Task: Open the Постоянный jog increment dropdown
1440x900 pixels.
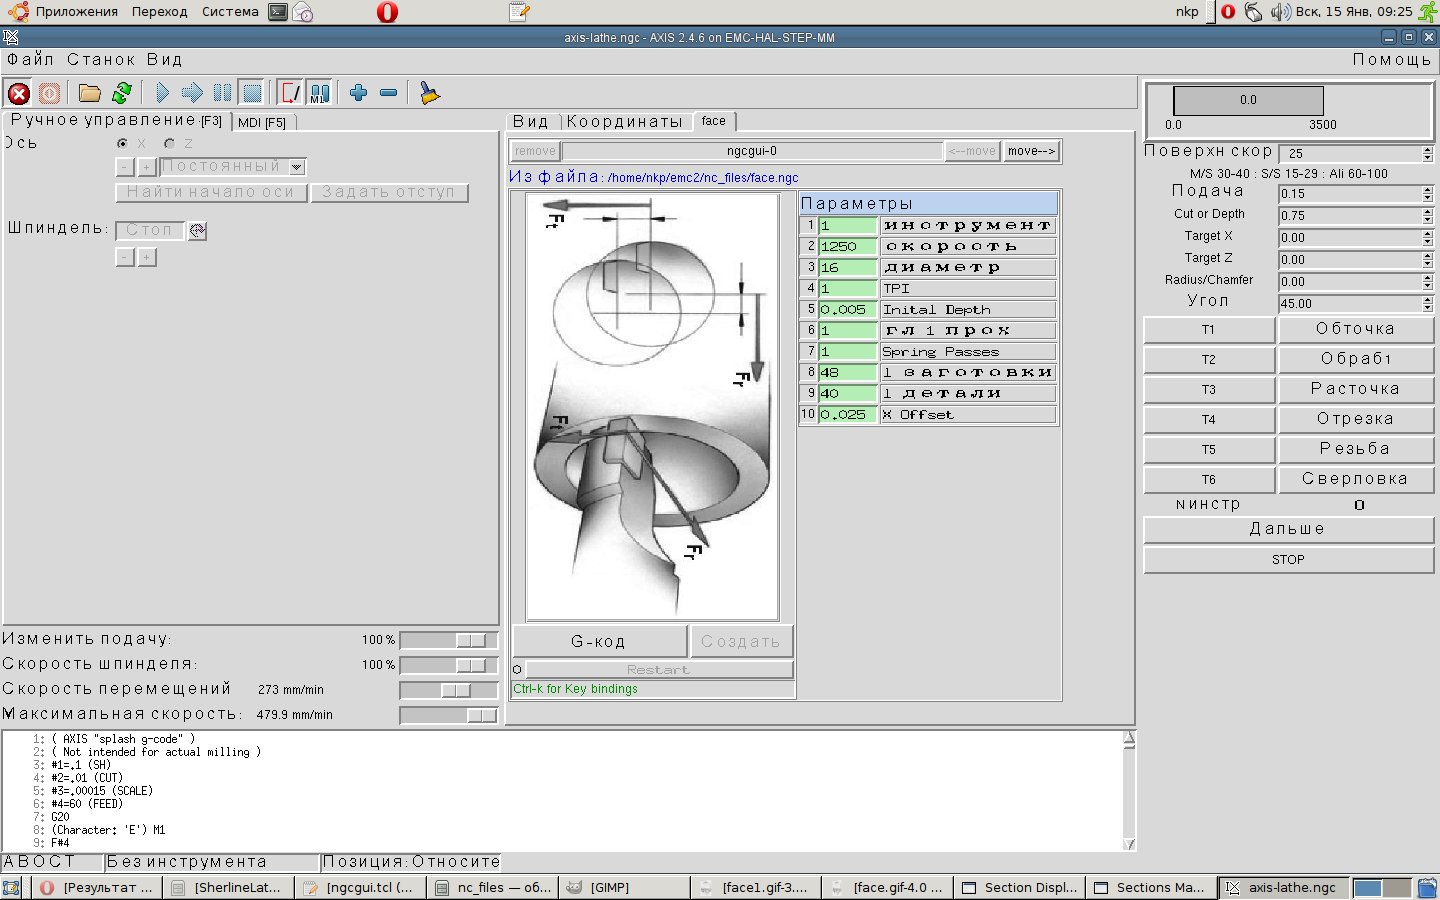Action: (x=297, y=167)
